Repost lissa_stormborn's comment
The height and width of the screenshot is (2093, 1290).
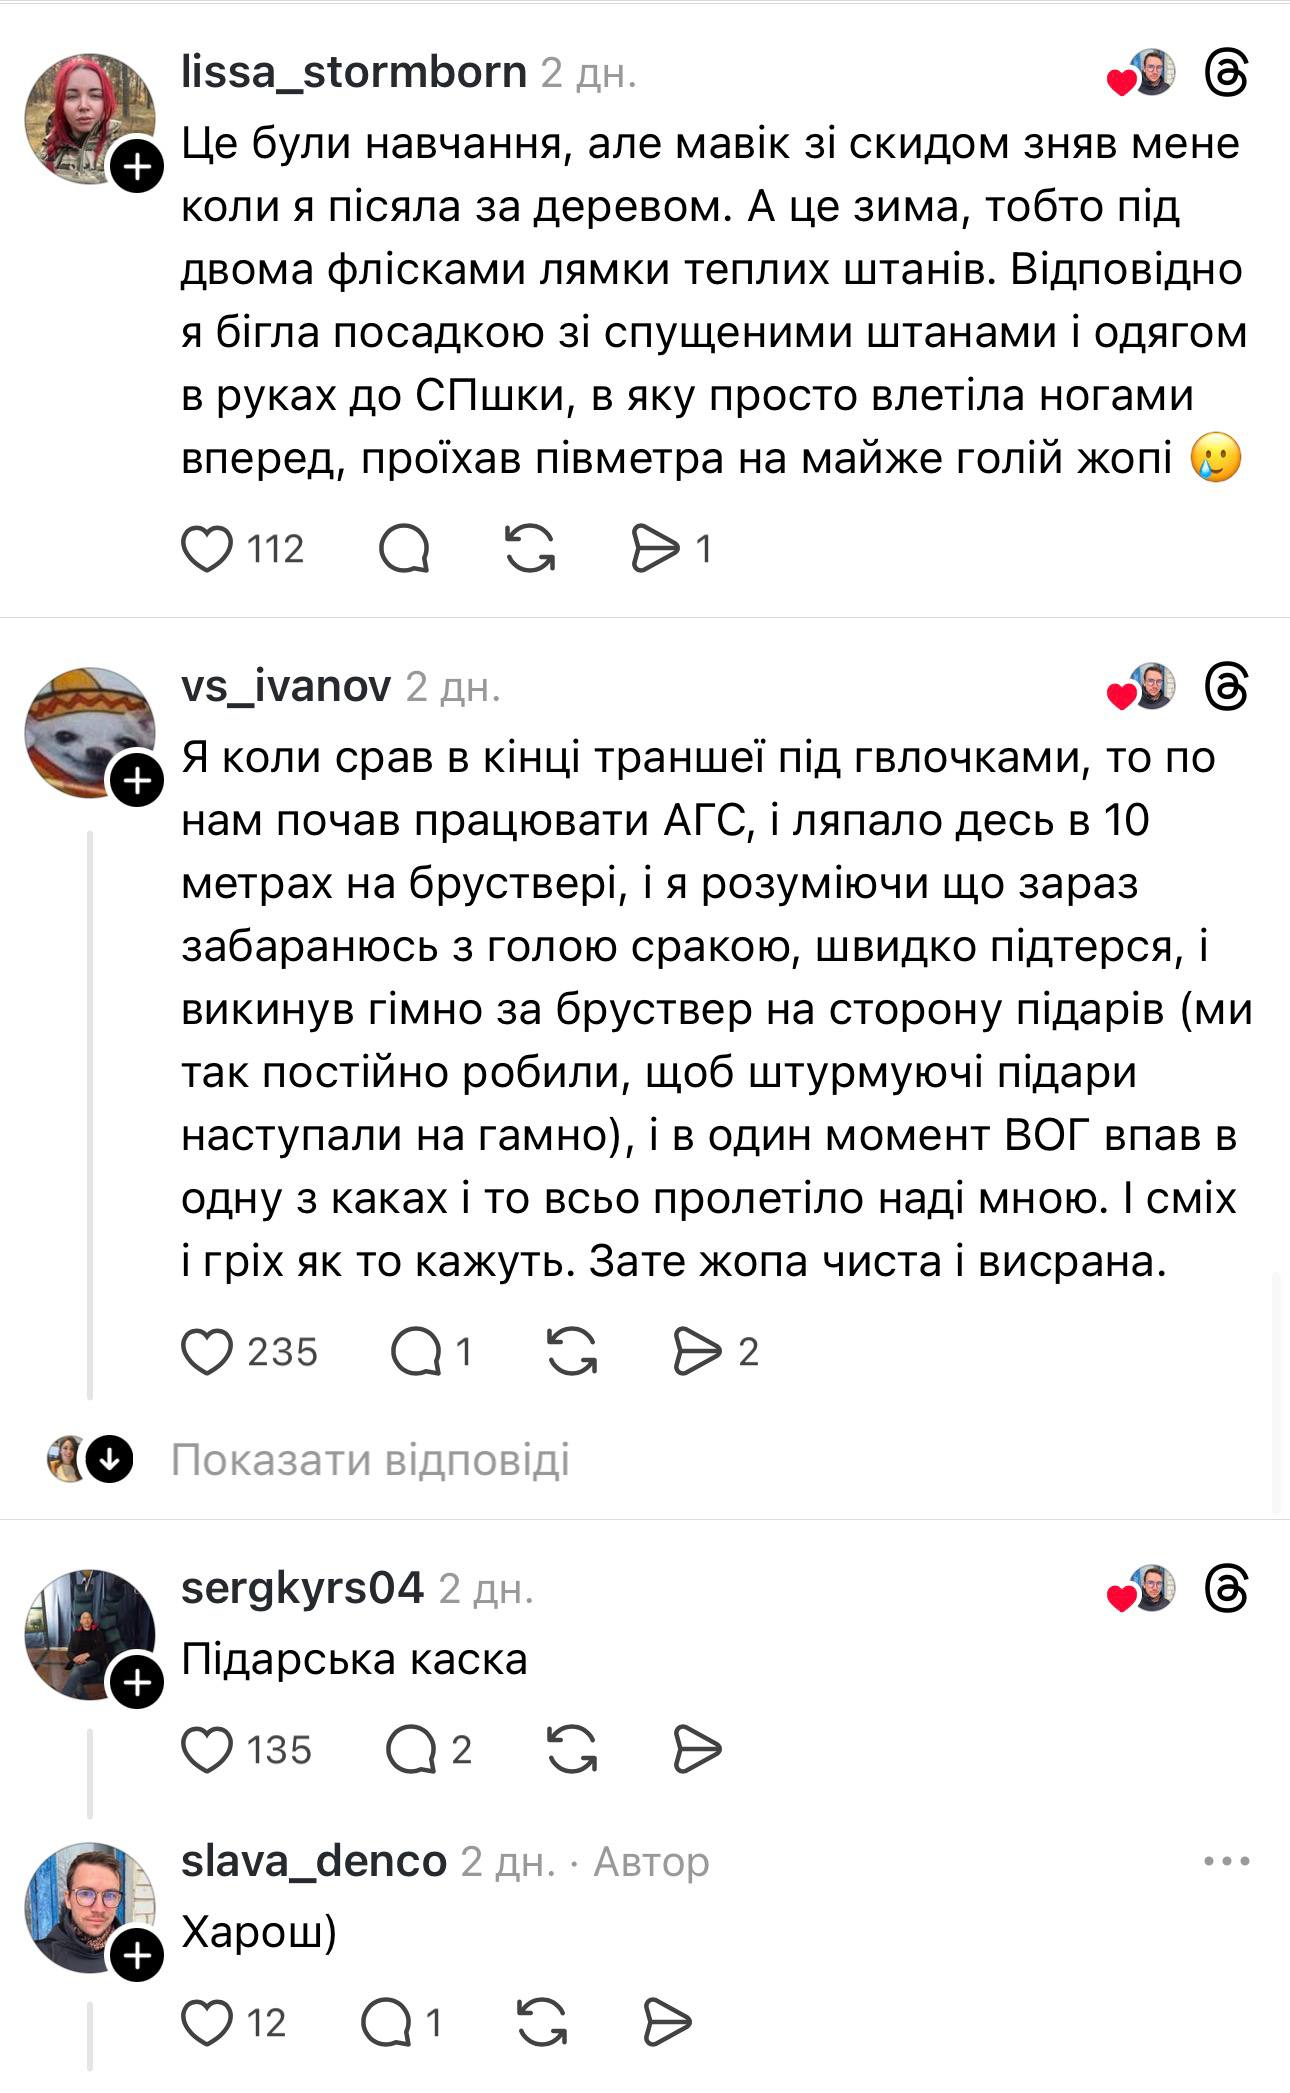[x=530, y=549]
